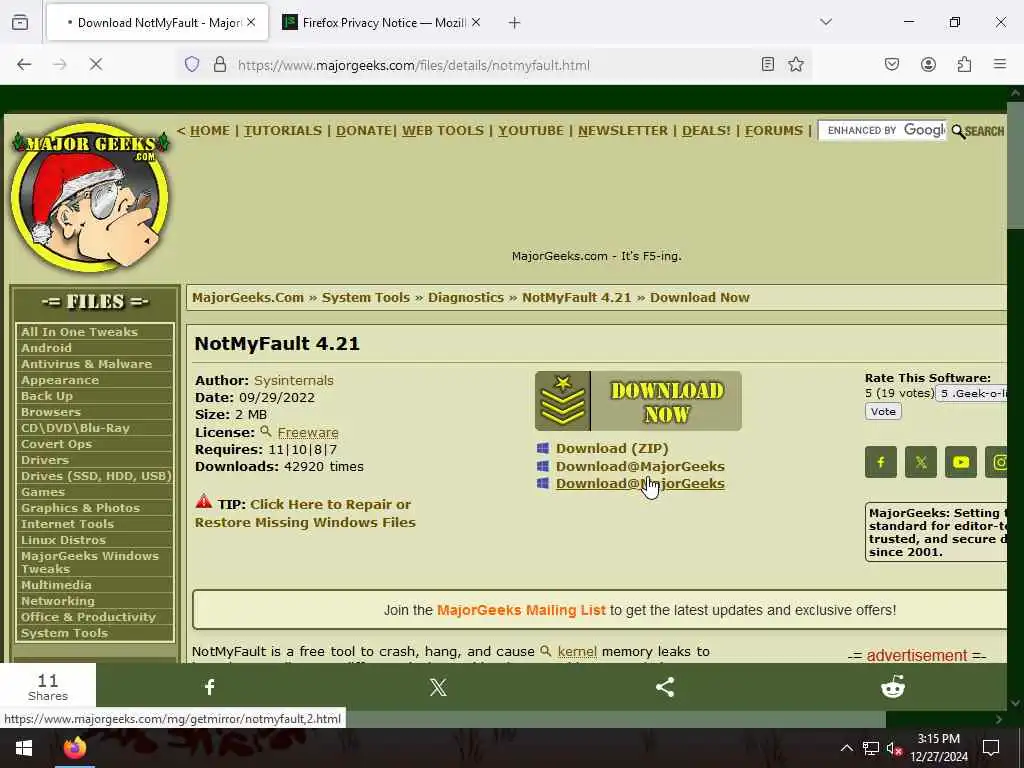The width and height of the screenshot is (1024, 768).
Task: Open the NotMyFault 4.21 breadcrumb link
Action: pos(577,298)
